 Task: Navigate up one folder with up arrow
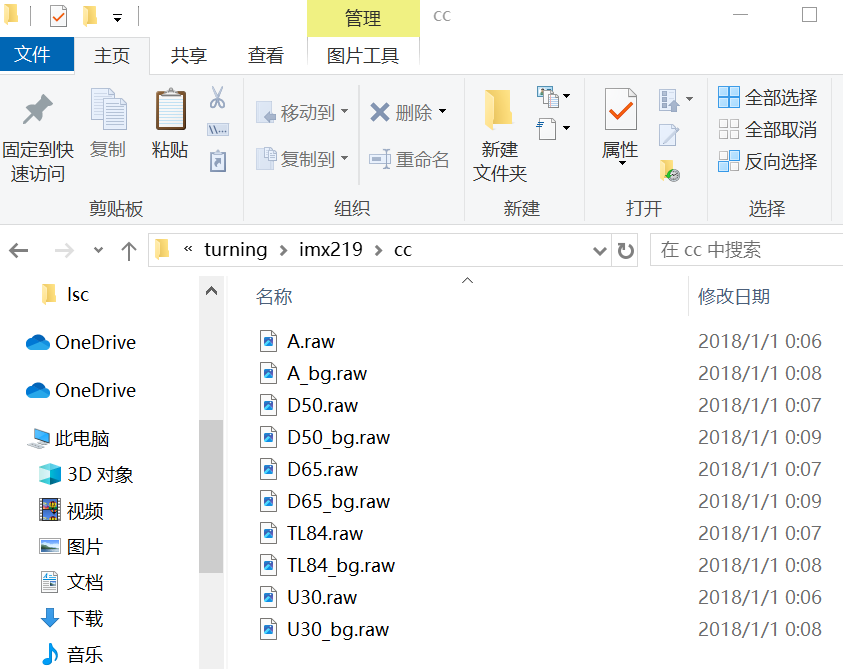point(128,250)
